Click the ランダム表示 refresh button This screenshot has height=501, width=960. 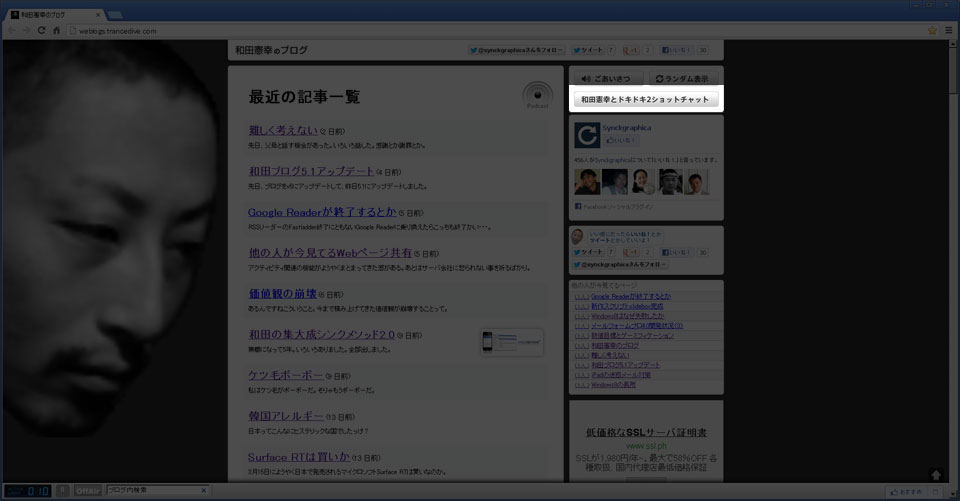pyautogui.click(x=684, y=78)
